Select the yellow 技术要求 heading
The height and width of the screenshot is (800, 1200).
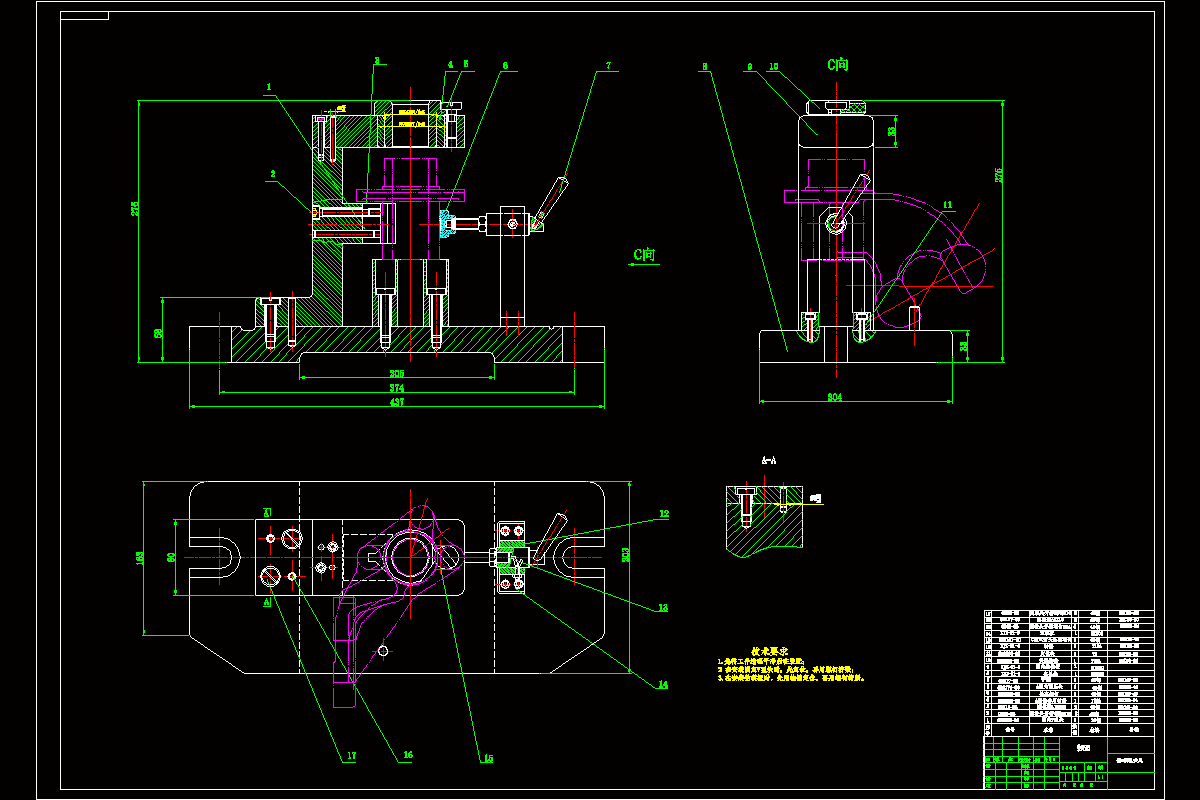(x=770, y=651)
